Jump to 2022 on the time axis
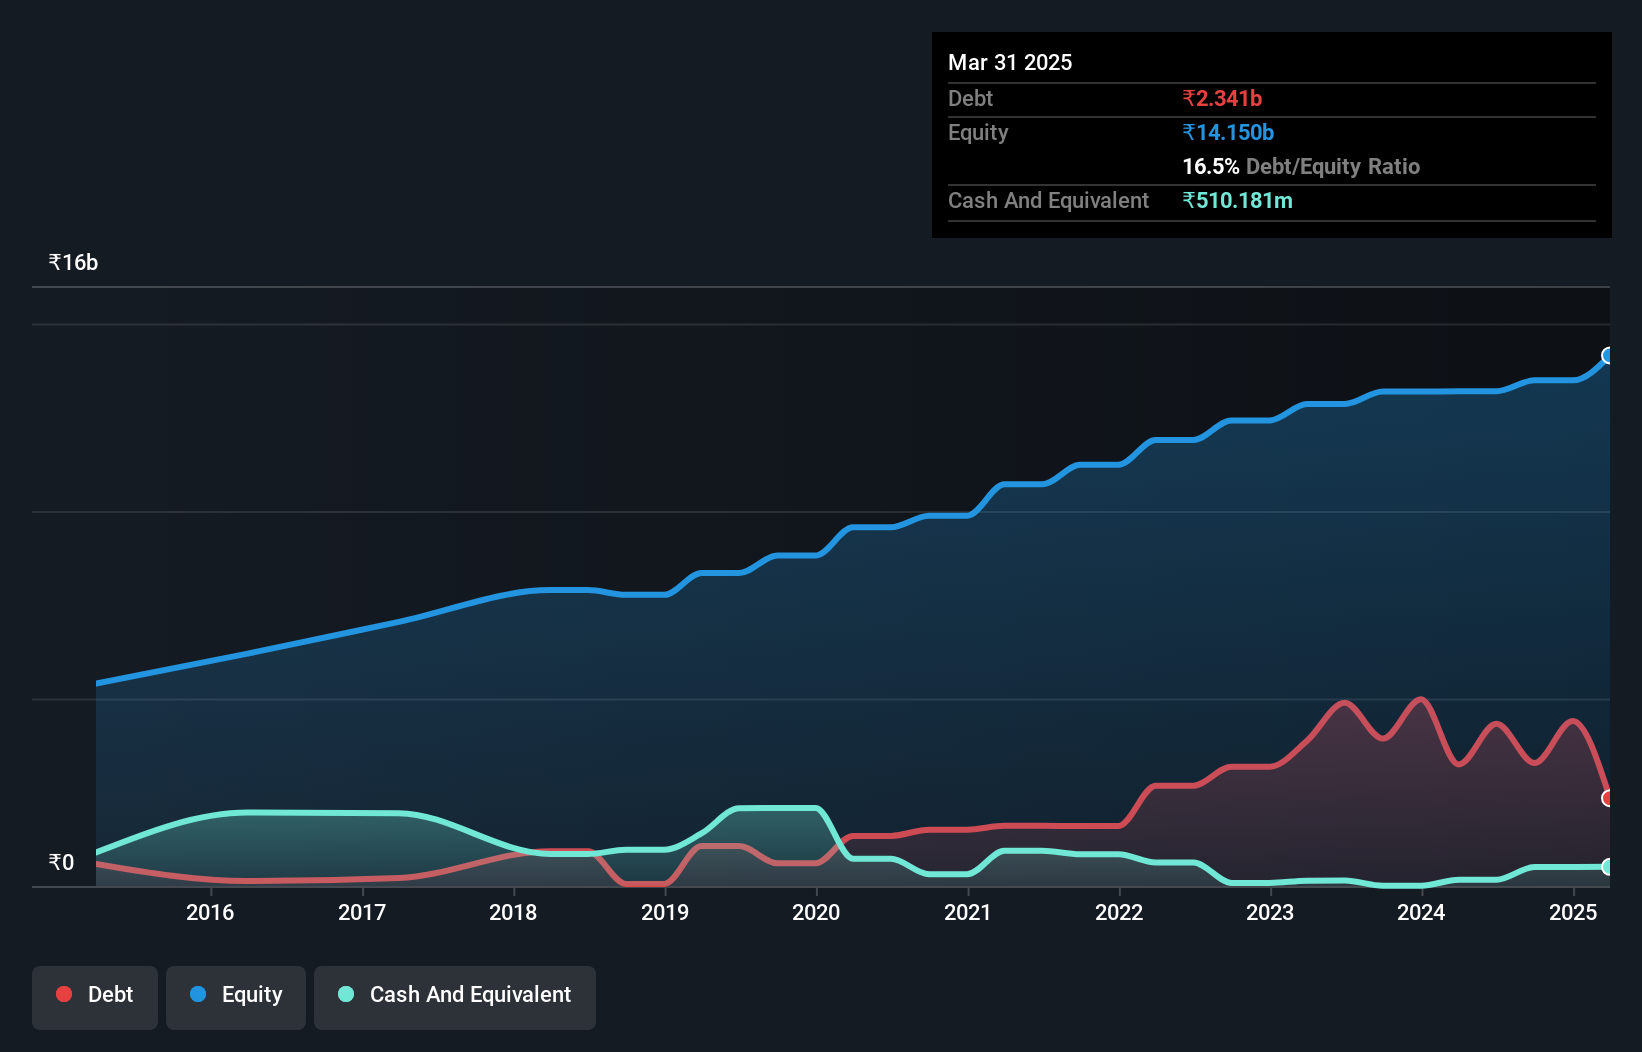 1119,912
